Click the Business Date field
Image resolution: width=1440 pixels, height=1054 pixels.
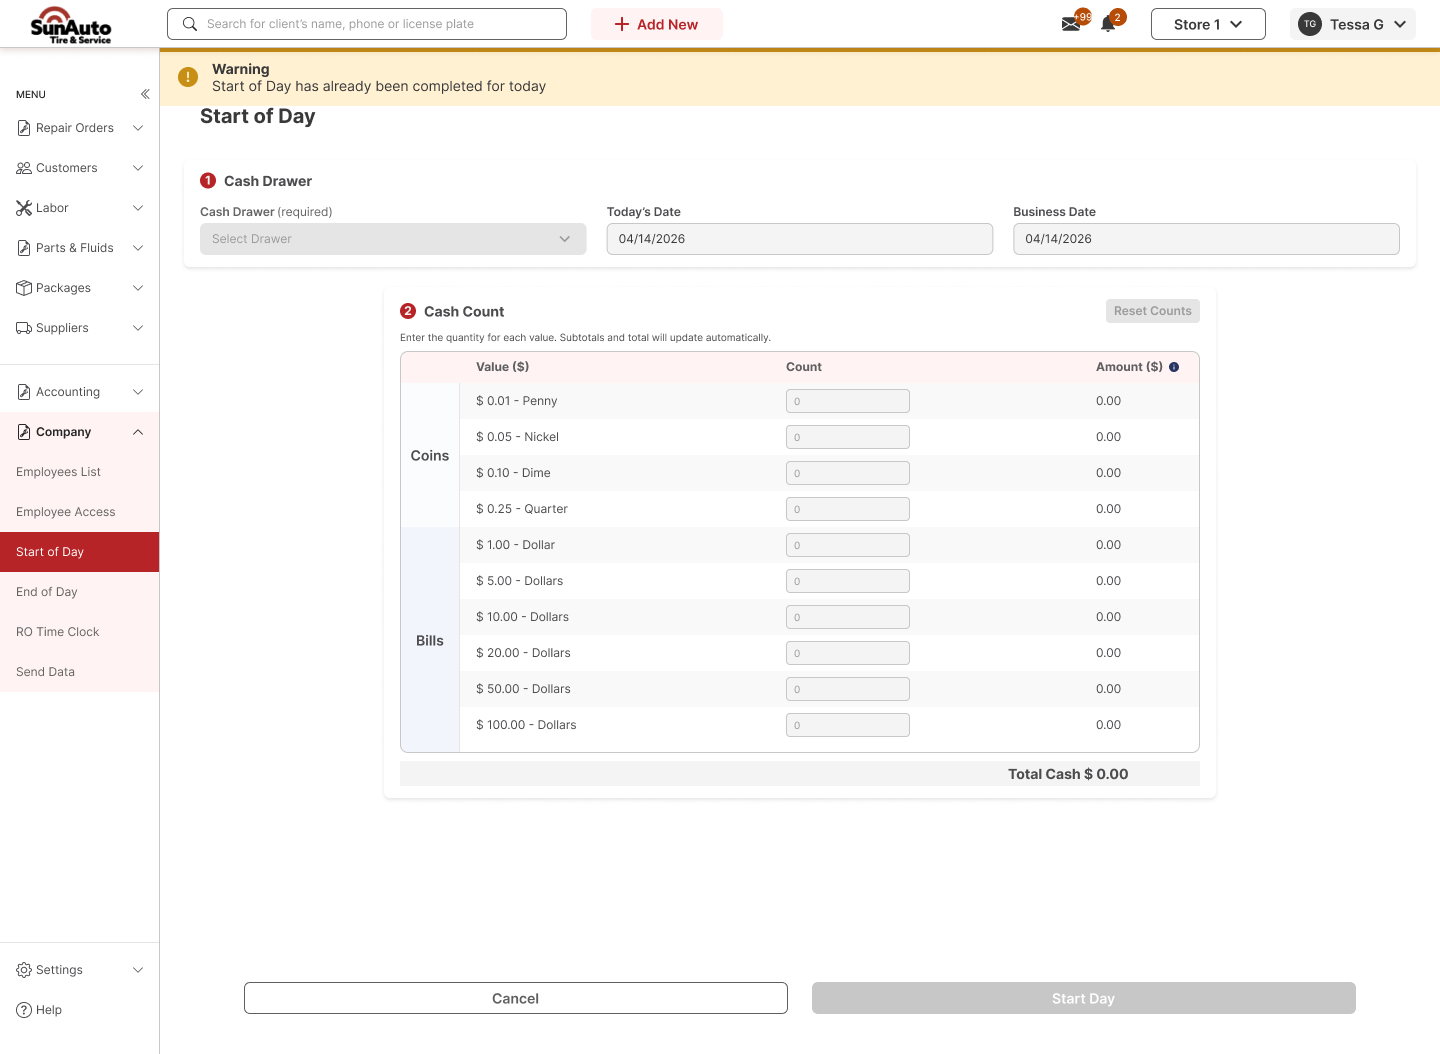click(x=1206, y=239)
